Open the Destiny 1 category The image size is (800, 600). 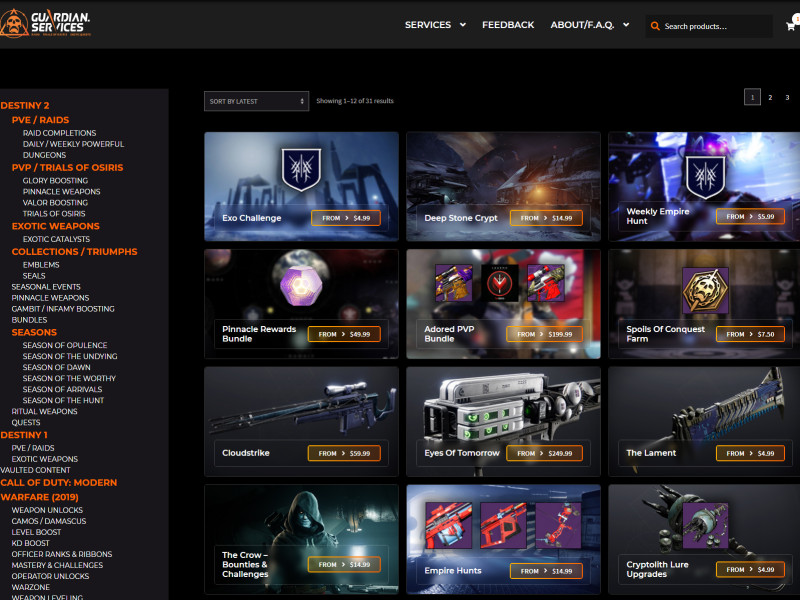(24, 435)
